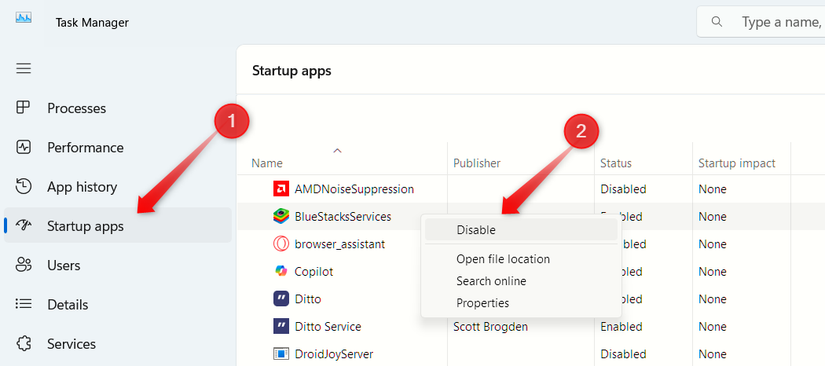
Task: Click the sort arrow above Name
Action: pyautogui.click(x=337, y=151)
